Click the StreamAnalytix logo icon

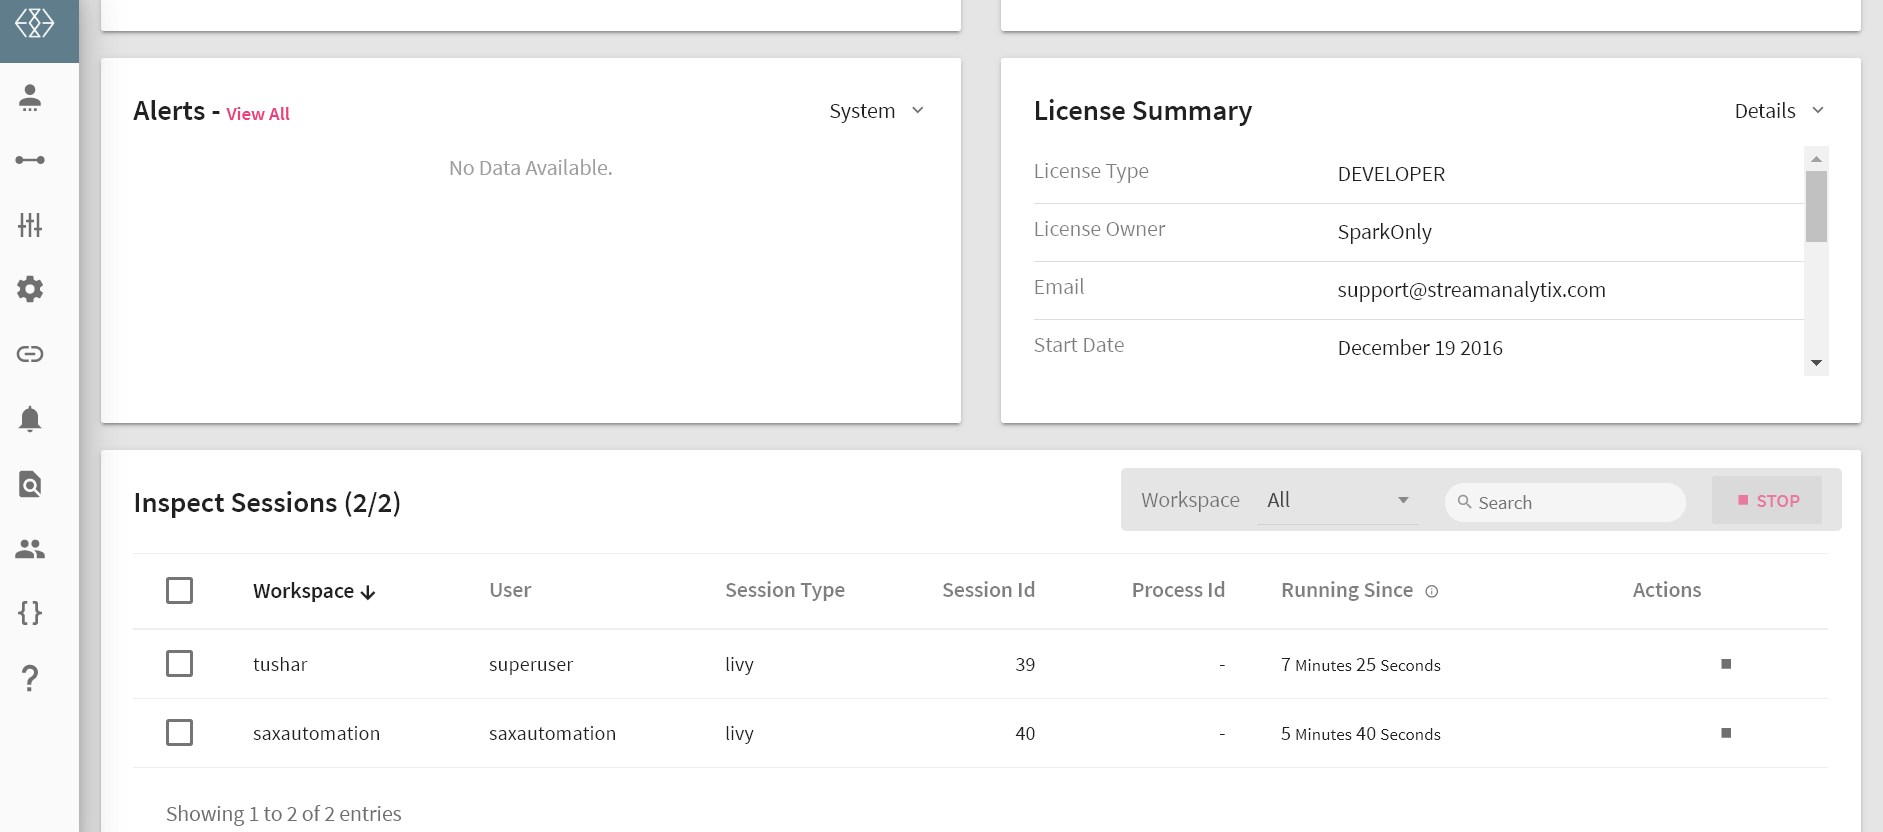[x=35, y=23]
